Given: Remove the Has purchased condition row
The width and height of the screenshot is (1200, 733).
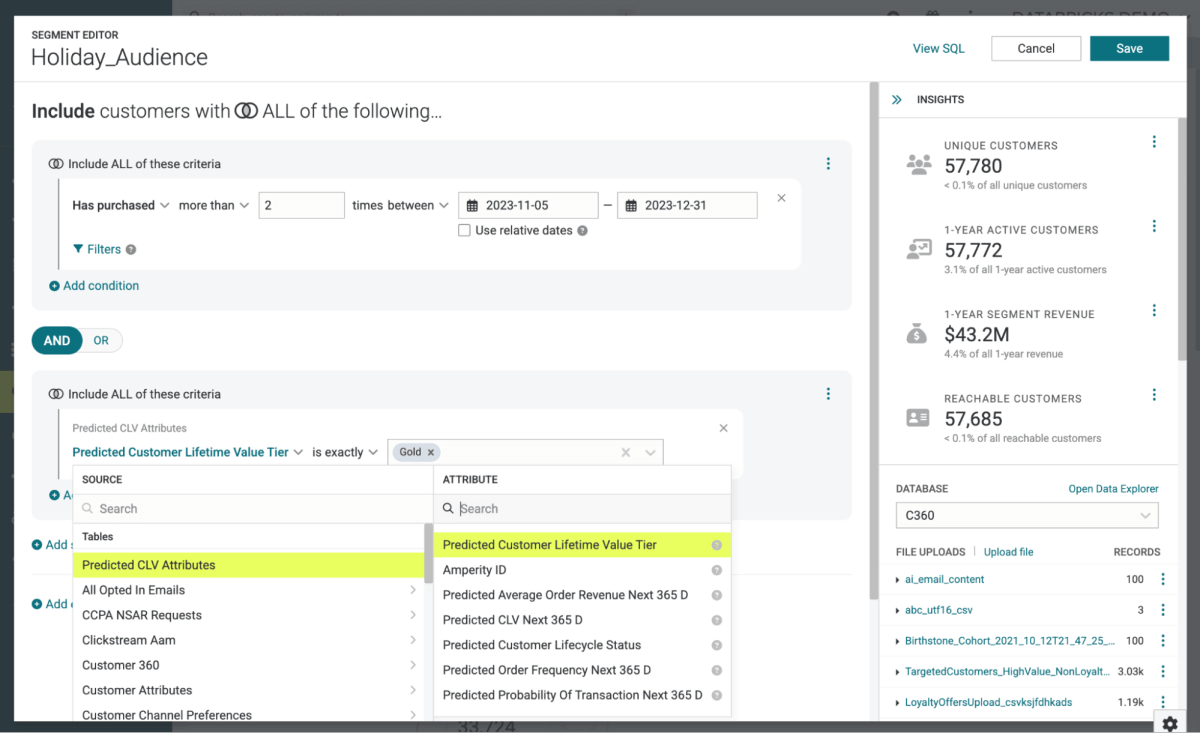Looking at the screenshot, I should tap(781, 198).
